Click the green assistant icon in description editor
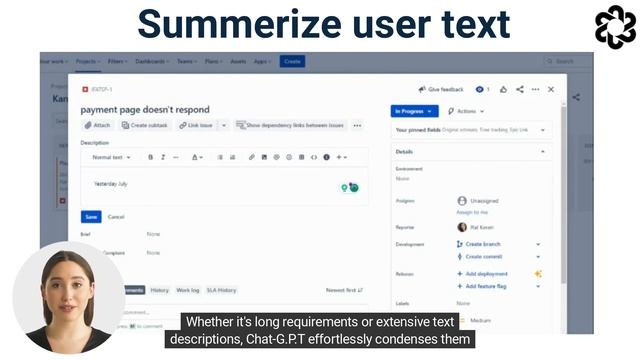640x360 pixels. (353, 187)
